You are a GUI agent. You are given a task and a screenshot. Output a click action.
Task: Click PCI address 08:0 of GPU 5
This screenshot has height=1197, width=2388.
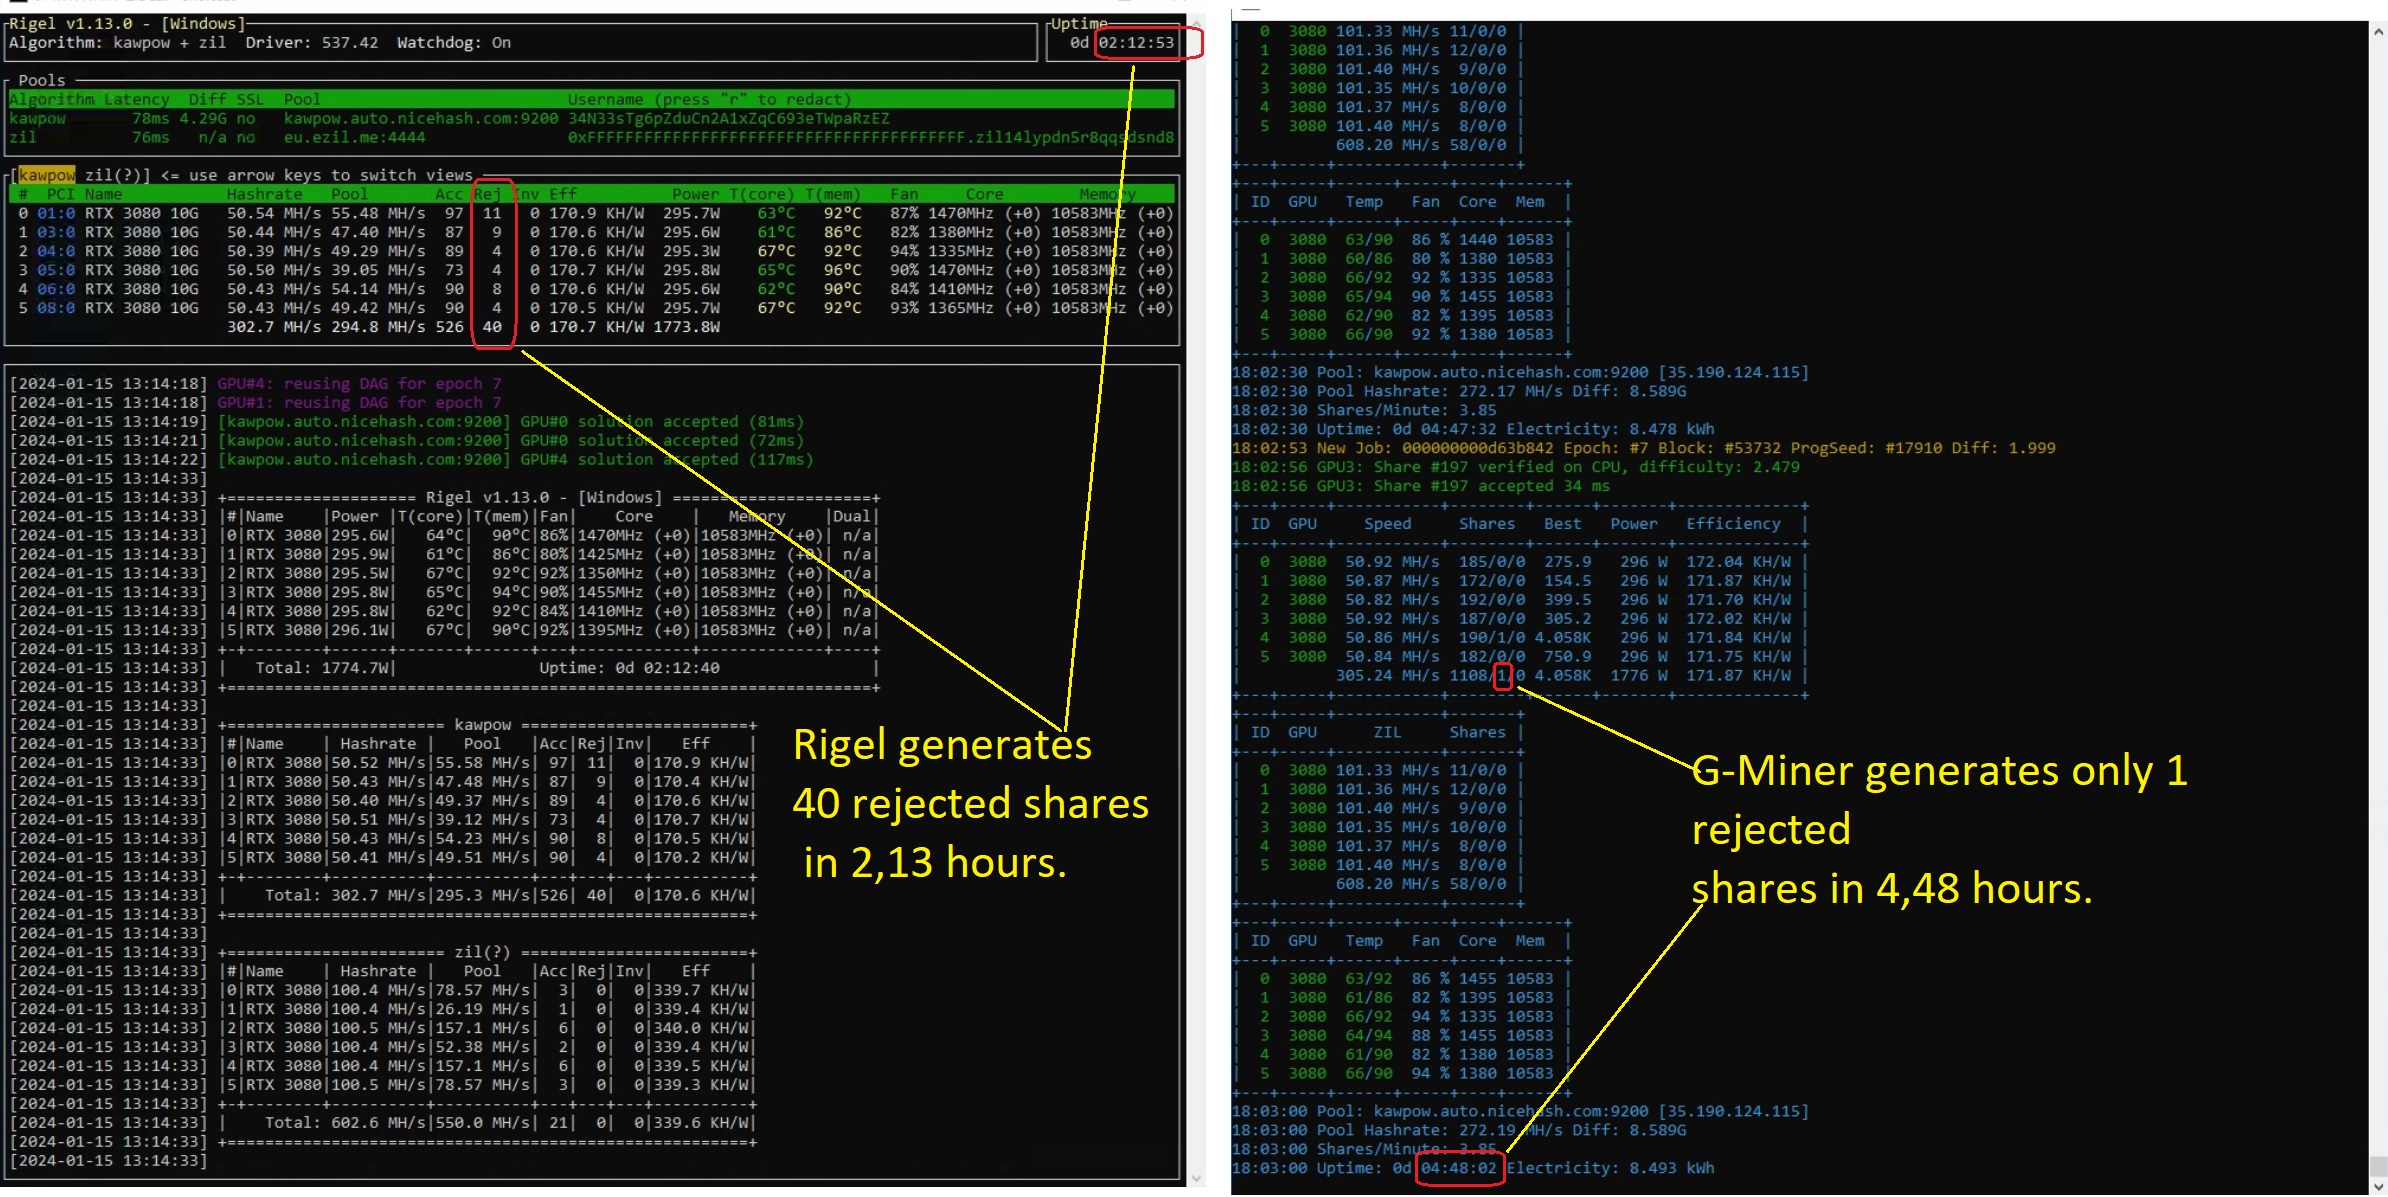pyautogui.click(x=56, y=309)
